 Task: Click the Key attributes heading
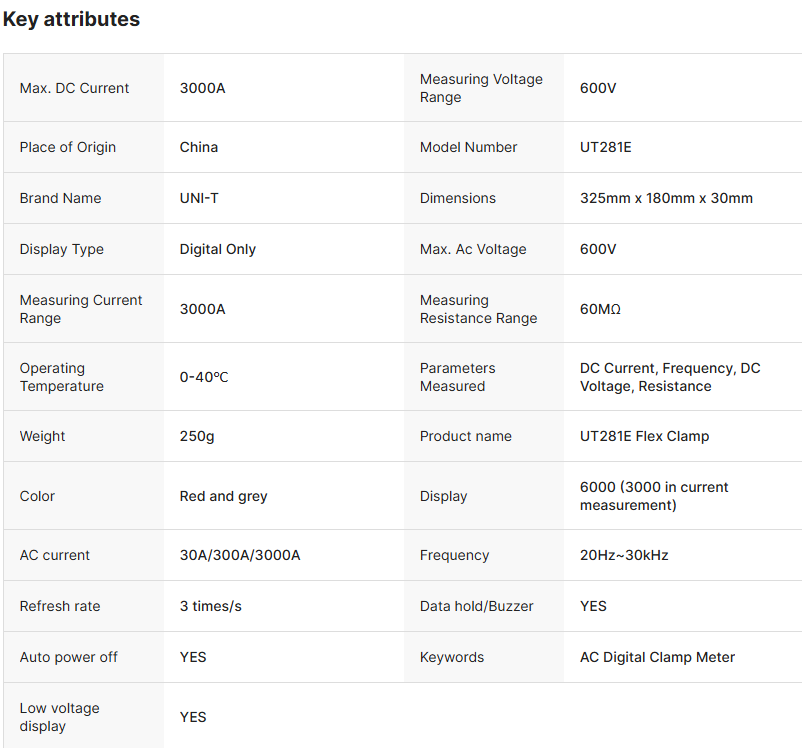[71, 19]
